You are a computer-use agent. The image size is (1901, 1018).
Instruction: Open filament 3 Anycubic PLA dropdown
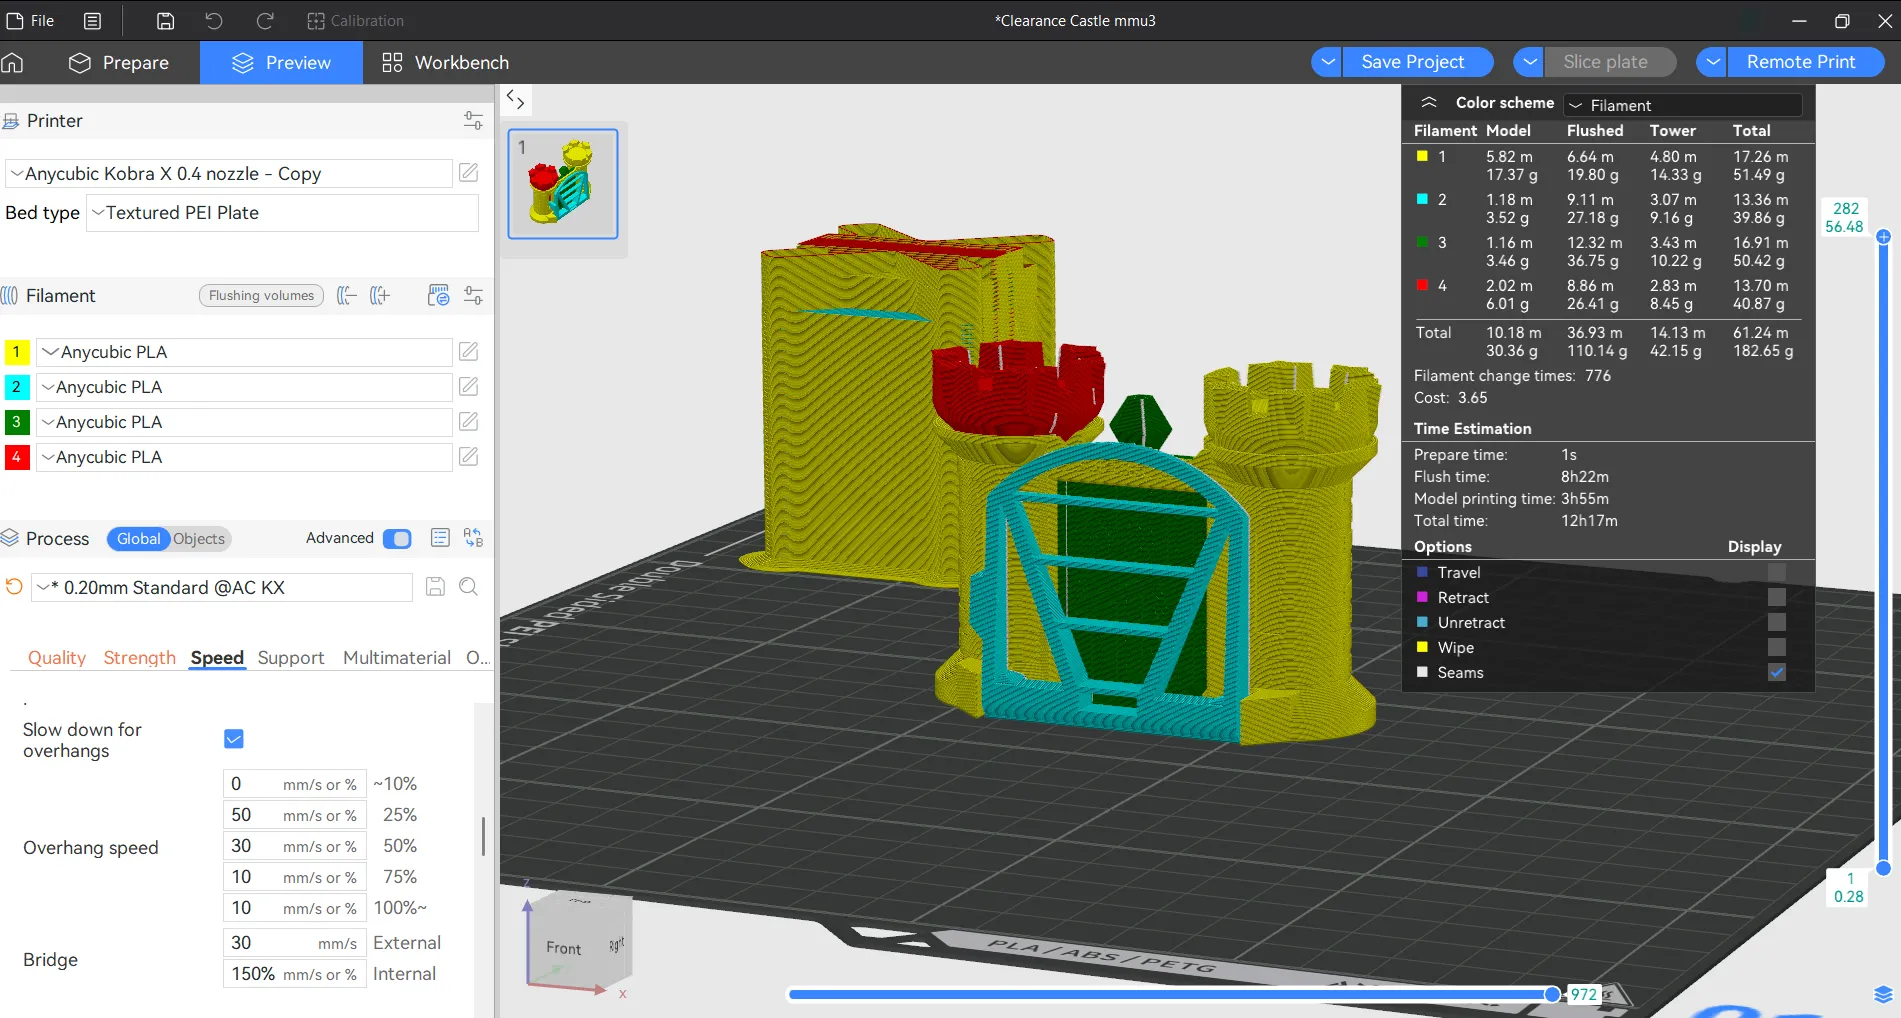pyautogui.click(x=244, y=422)
